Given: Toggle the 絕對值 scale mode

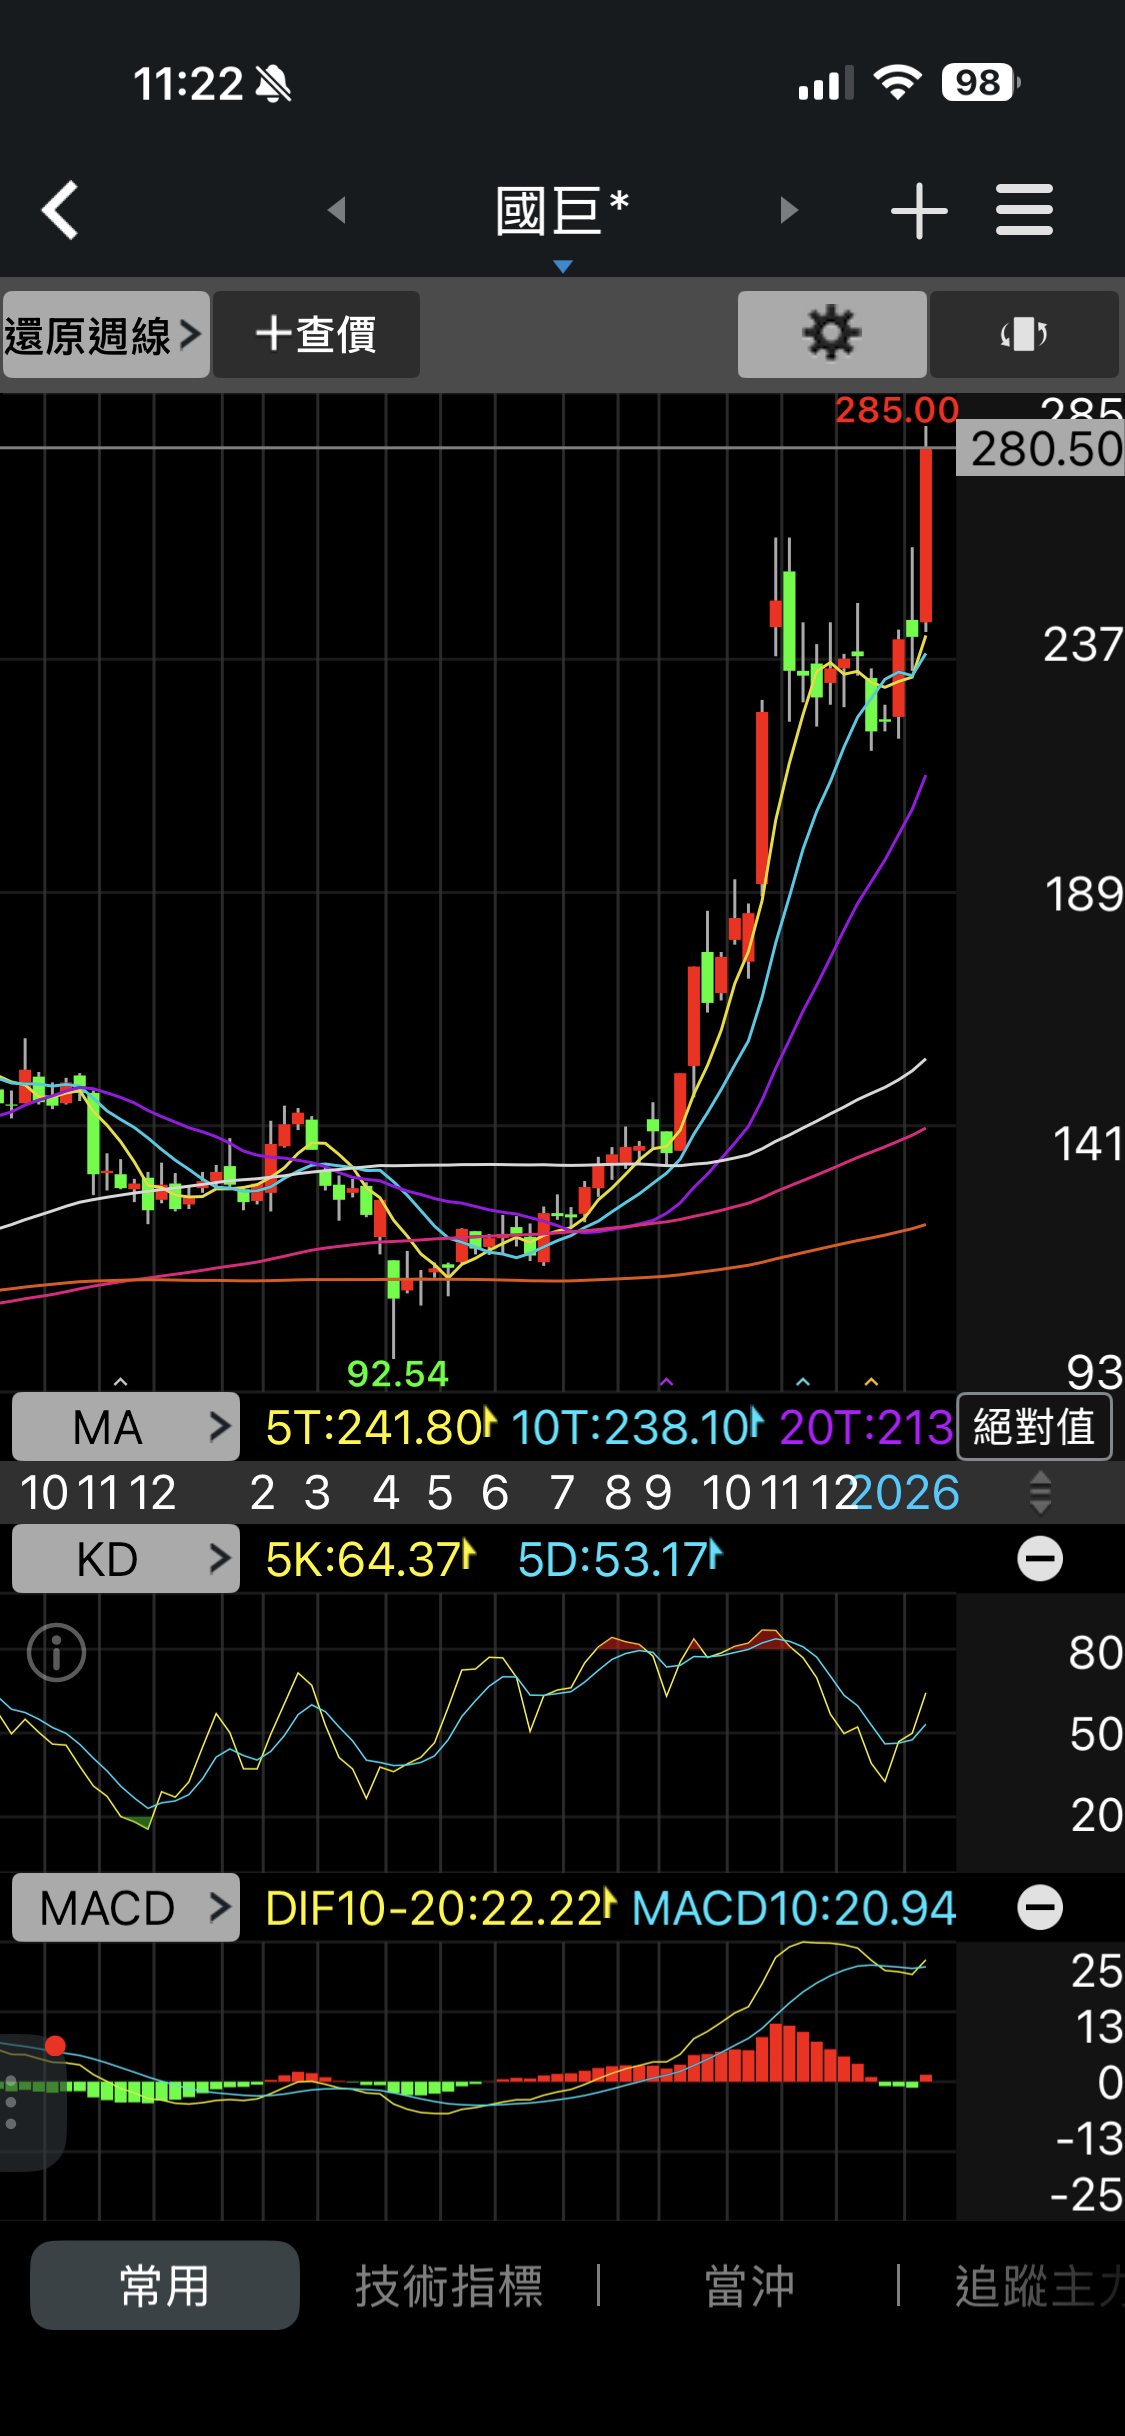Looking at the screenshot, I should tap(1034, 1426).
